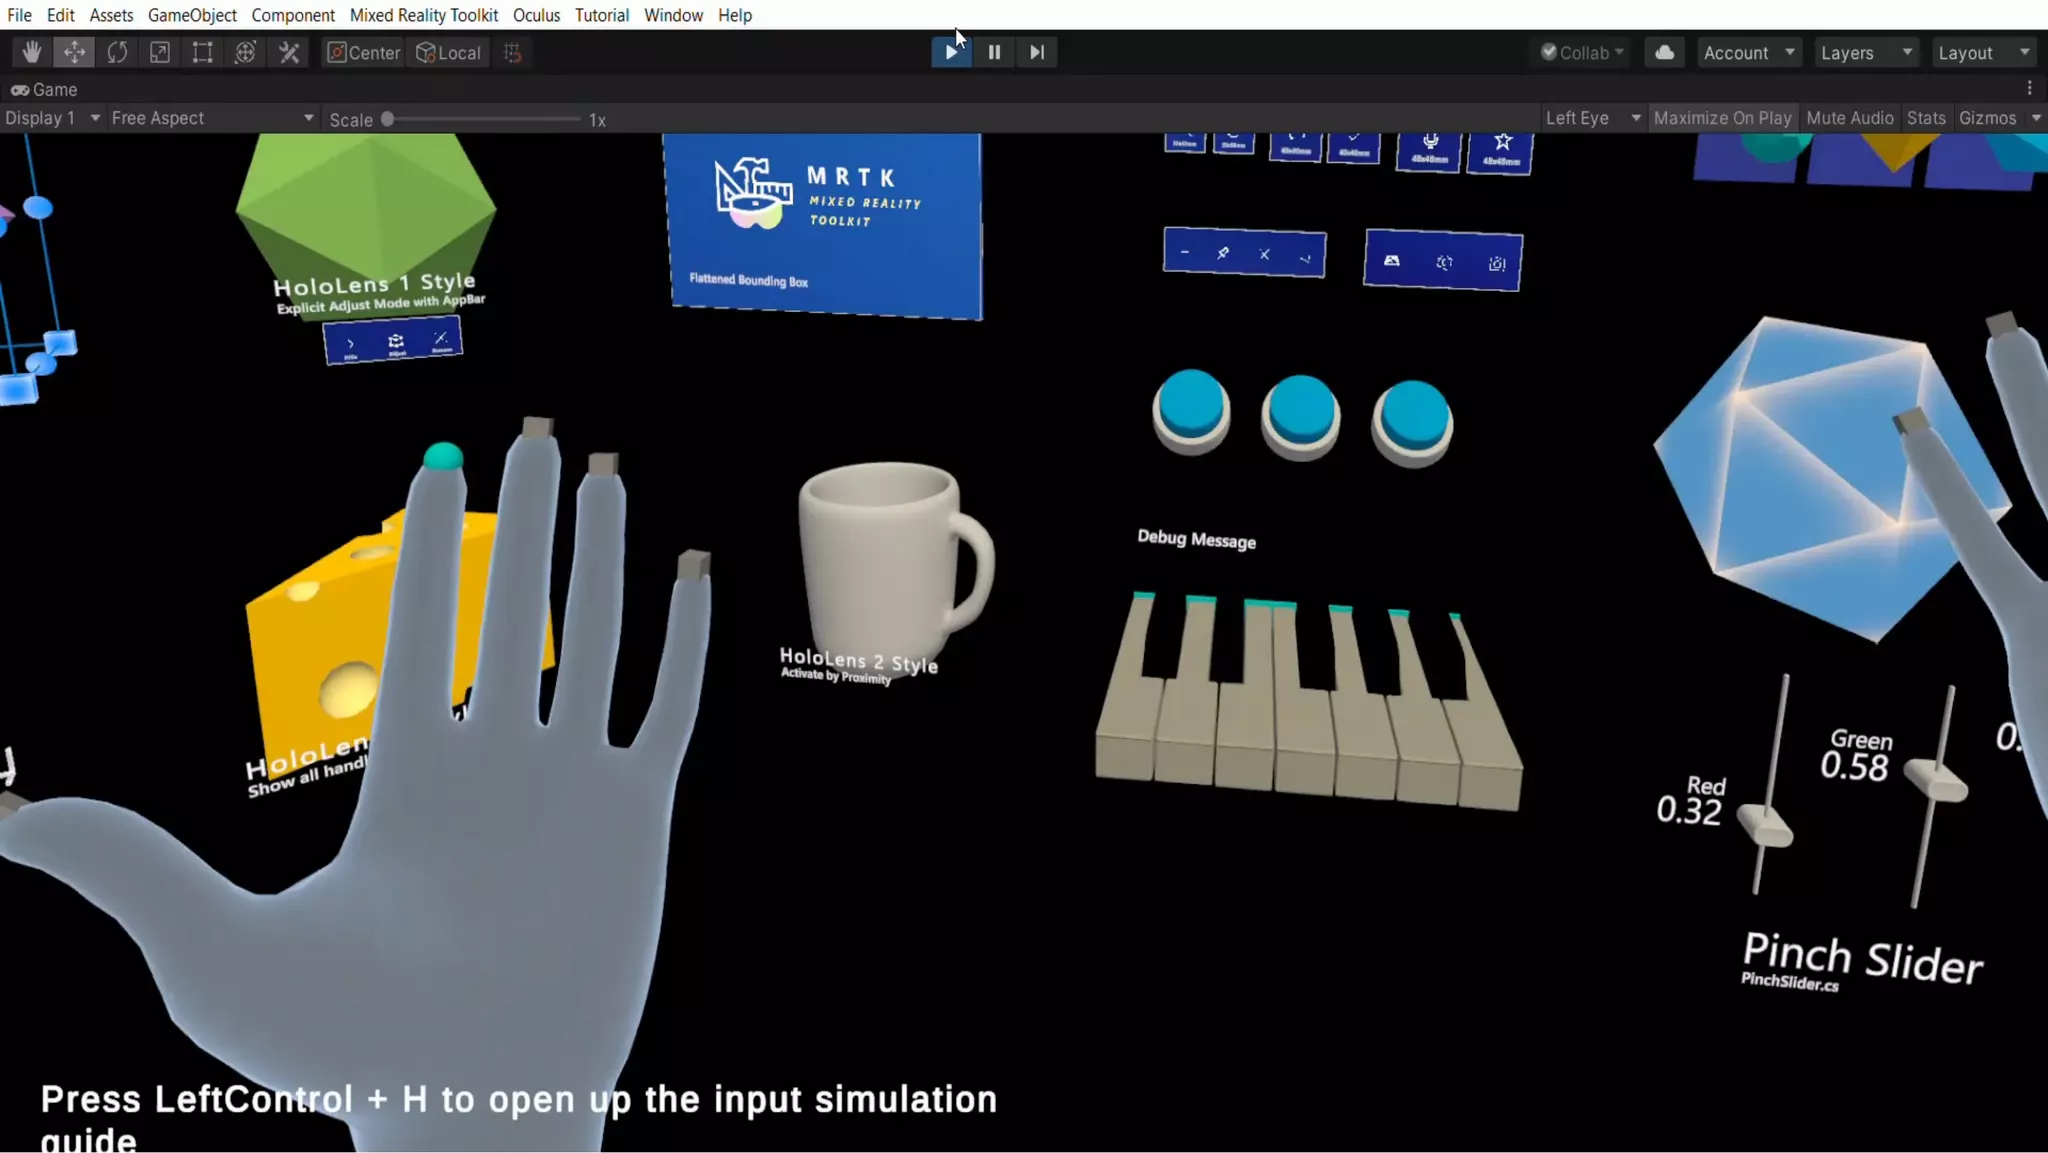Open the GameObject menu
2048x1153 pixels.
click(192, 15)
